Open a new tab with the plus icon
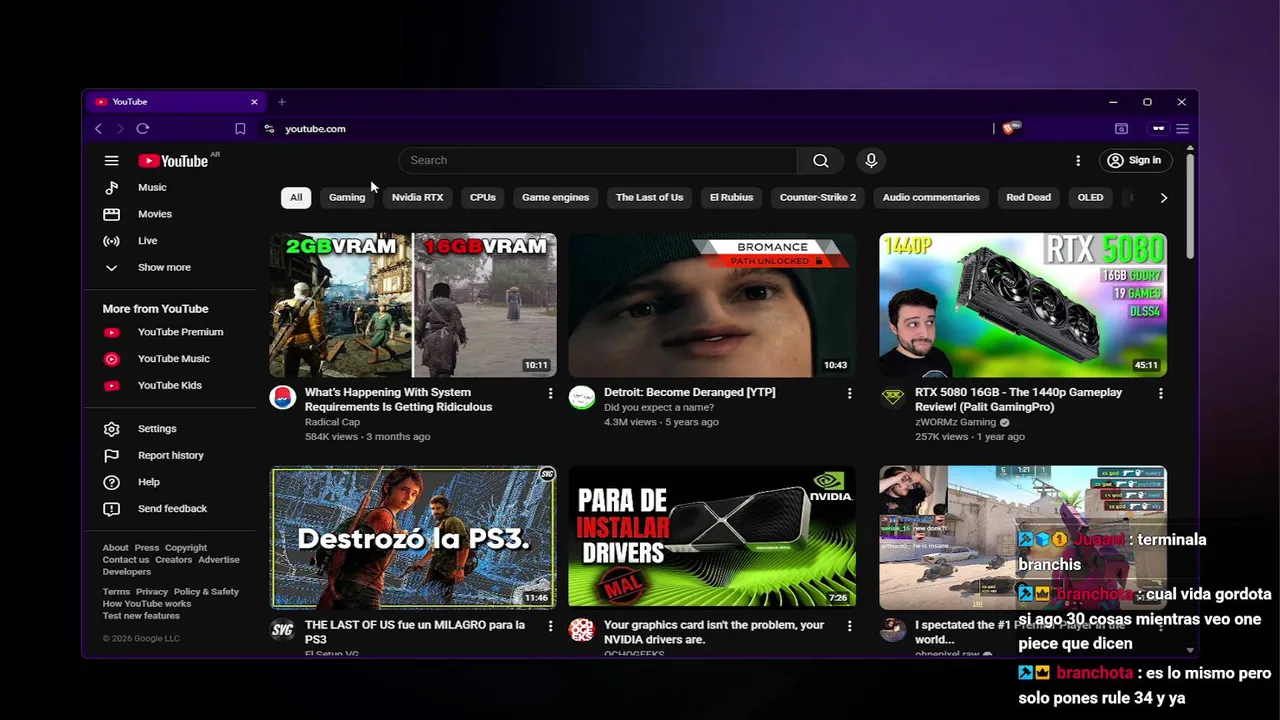The image size is (1280, 720). [x=282, y=101]
